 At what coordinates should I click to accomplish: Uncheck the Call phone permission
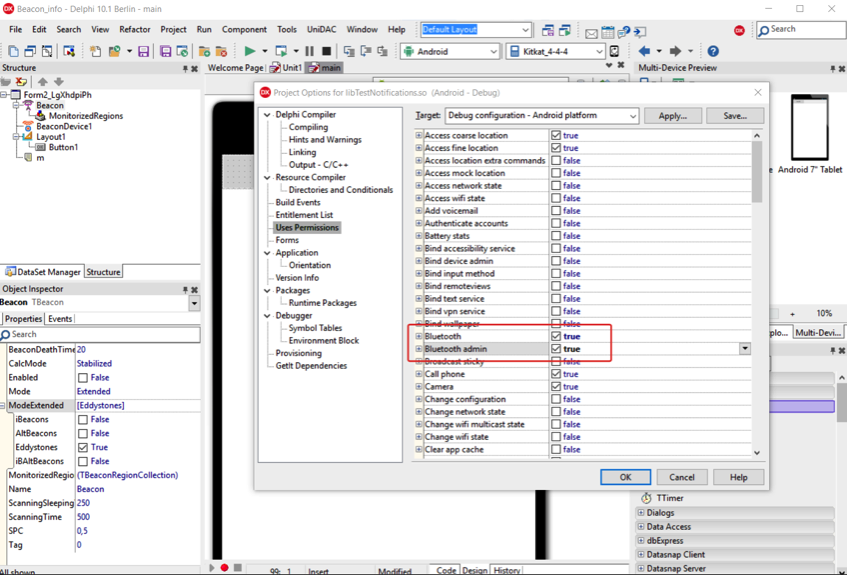[x=556, y=374]
